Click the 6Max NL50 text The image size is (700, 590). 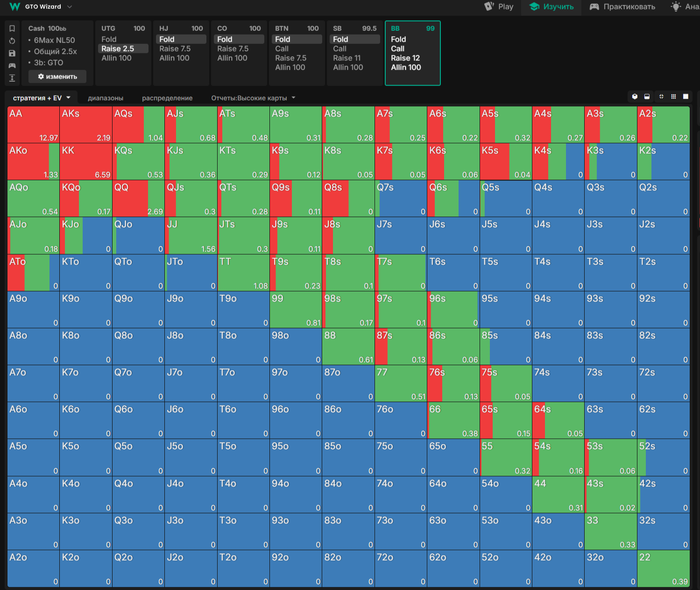click(54, 40)
